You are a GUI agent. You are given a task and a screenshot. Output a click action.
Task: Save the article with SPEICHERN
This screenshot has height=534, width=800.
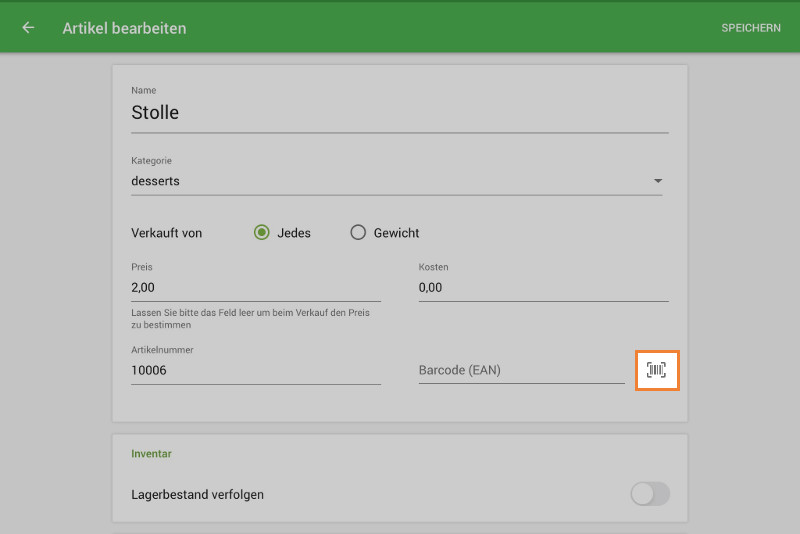(751, 28)
